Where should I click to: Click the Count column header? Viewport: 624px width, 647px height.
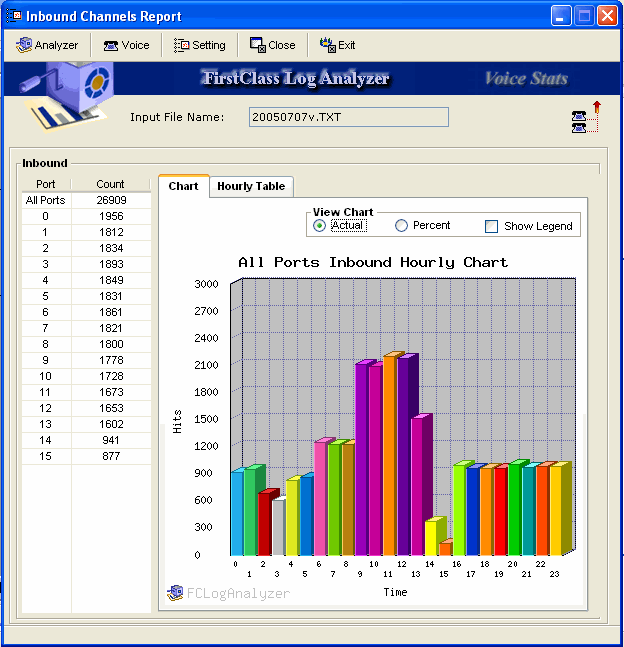pyautogui.click(x=110, y=184)
